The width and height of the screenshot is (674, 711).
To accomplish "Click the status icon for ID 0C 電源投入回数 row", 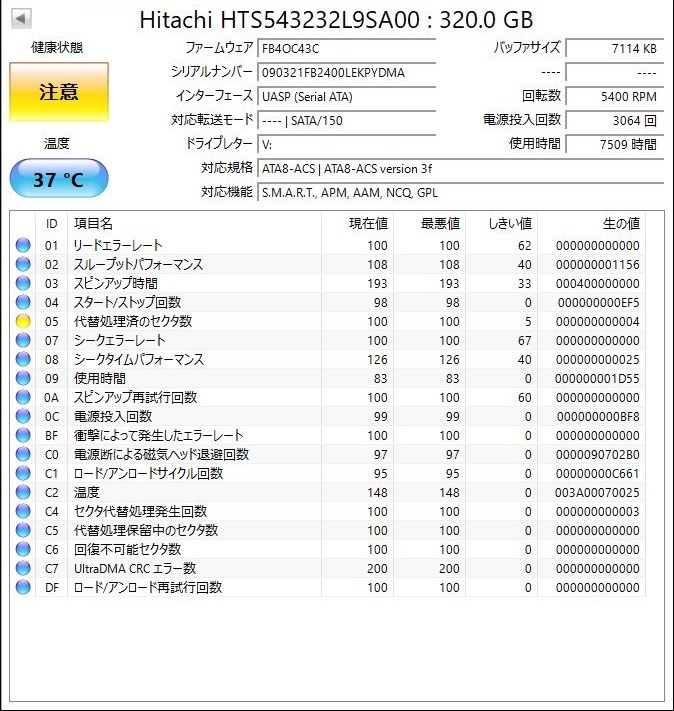I will pyautogui.click(x=23, y=416).
